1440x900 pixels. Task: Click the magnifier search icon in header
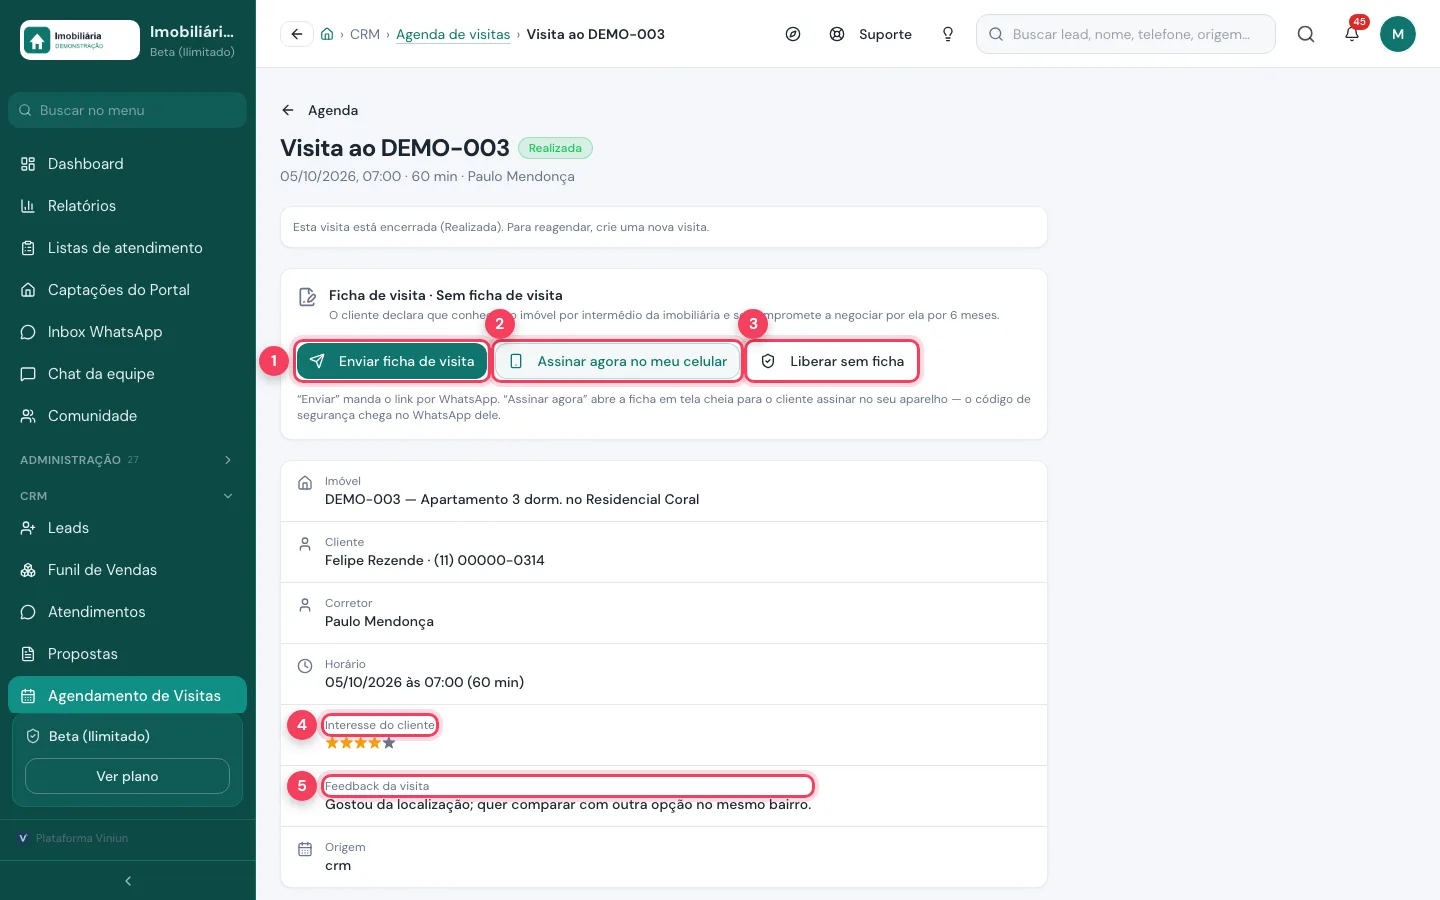point(1306,34)
